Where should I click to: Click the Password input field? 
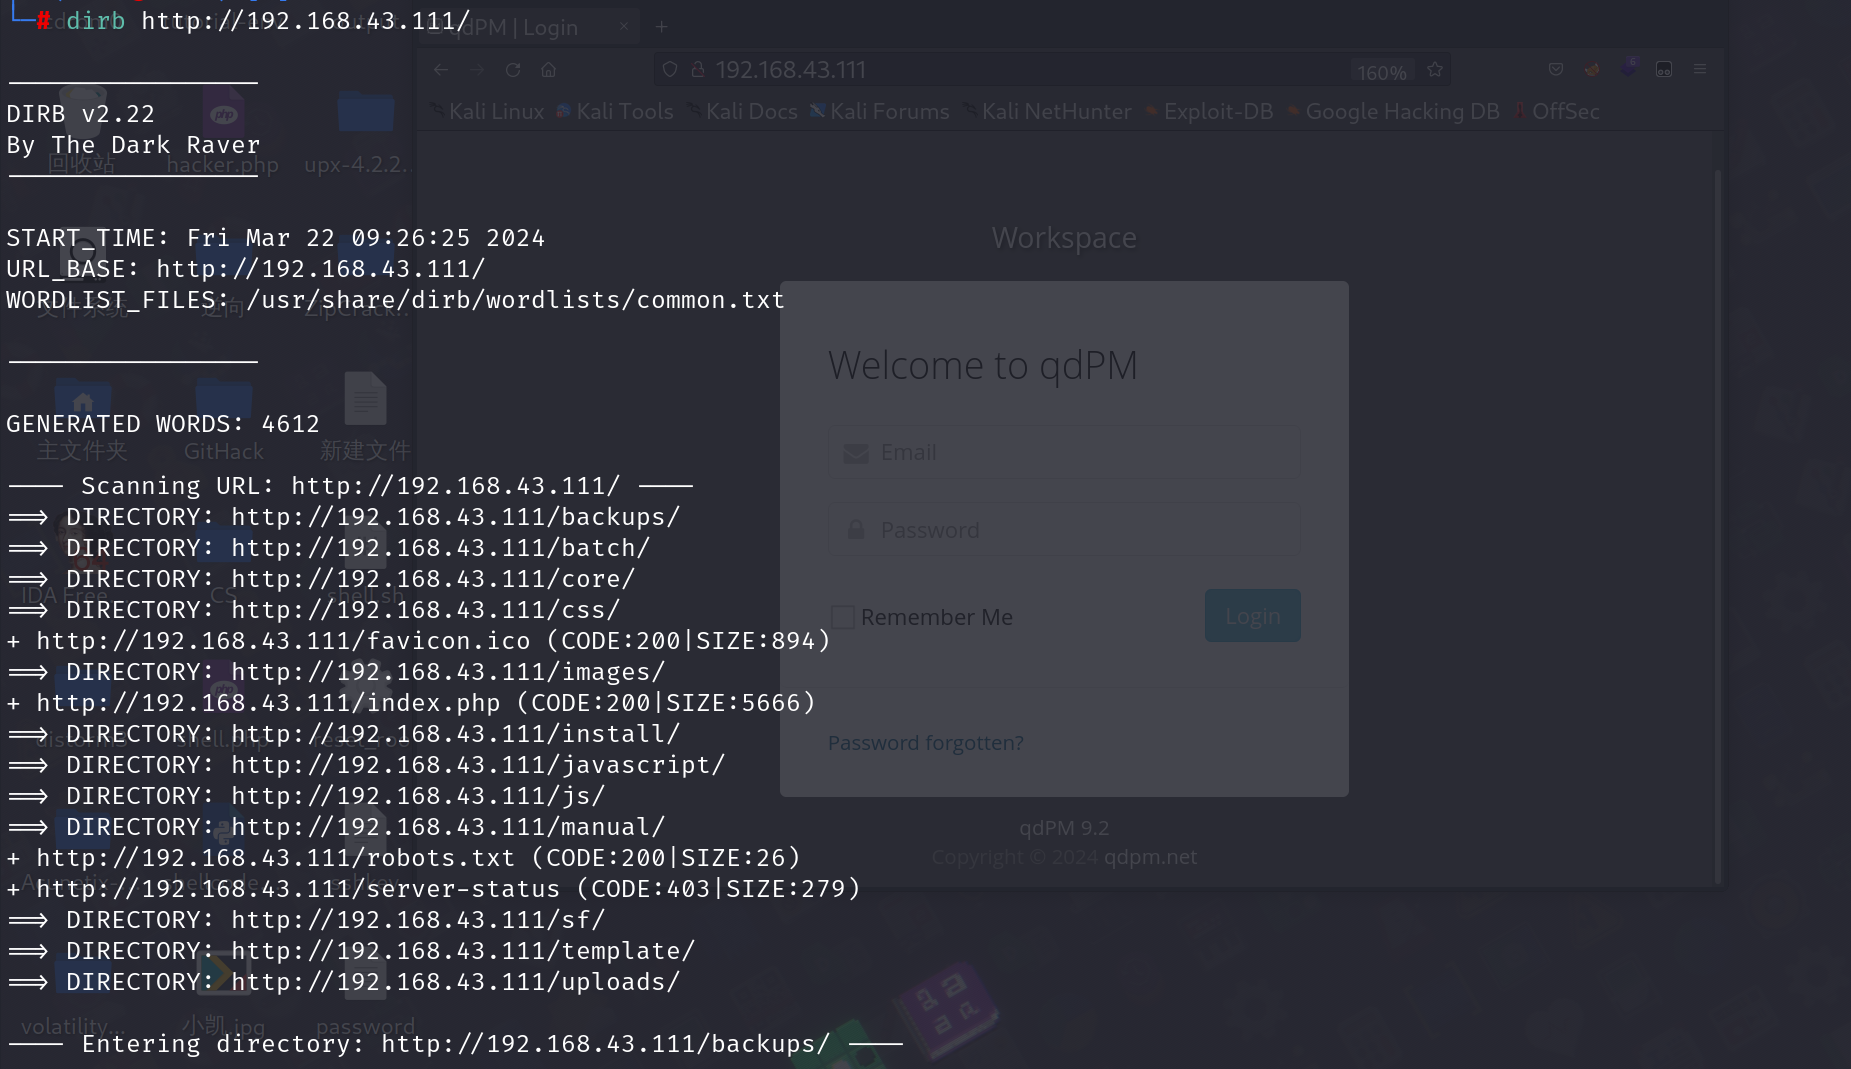(x=1064, y=530)
